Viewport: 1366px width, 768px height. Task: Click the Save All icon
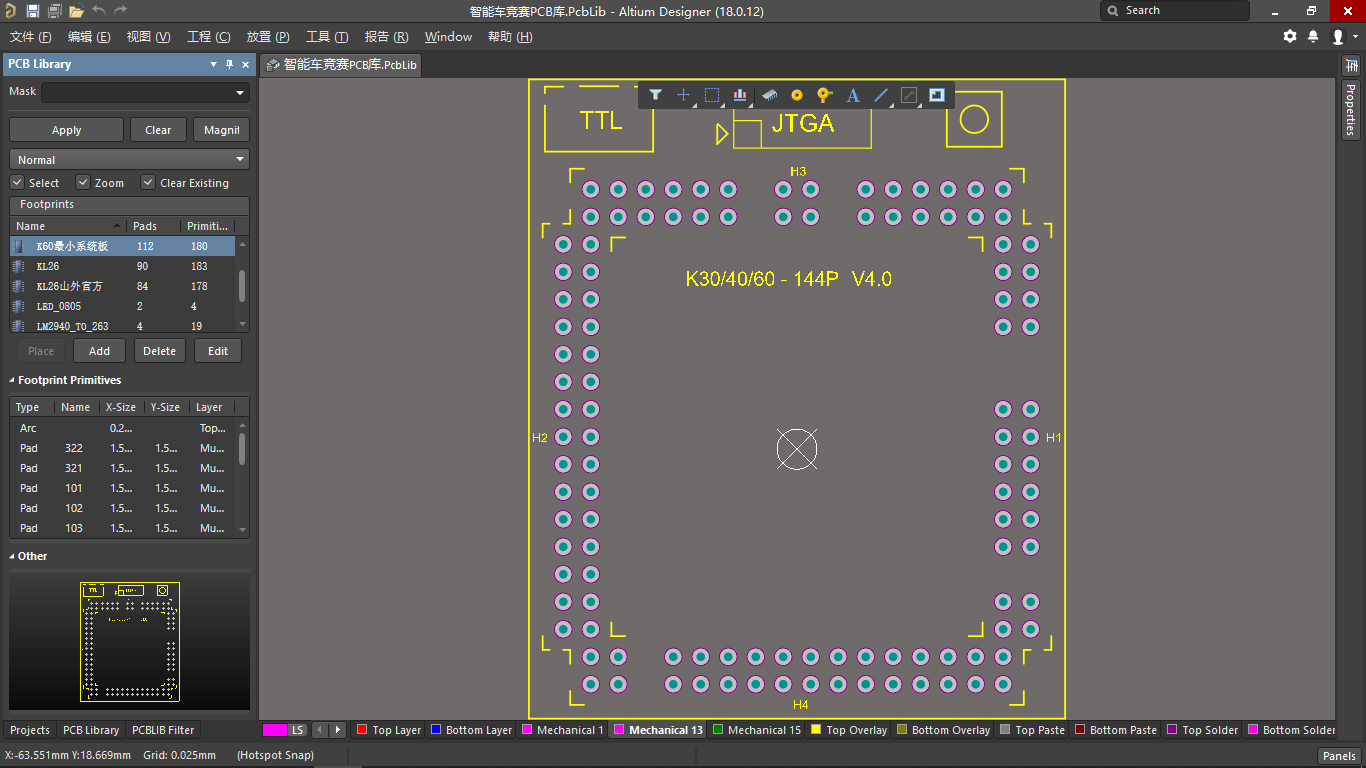(54, 11)
